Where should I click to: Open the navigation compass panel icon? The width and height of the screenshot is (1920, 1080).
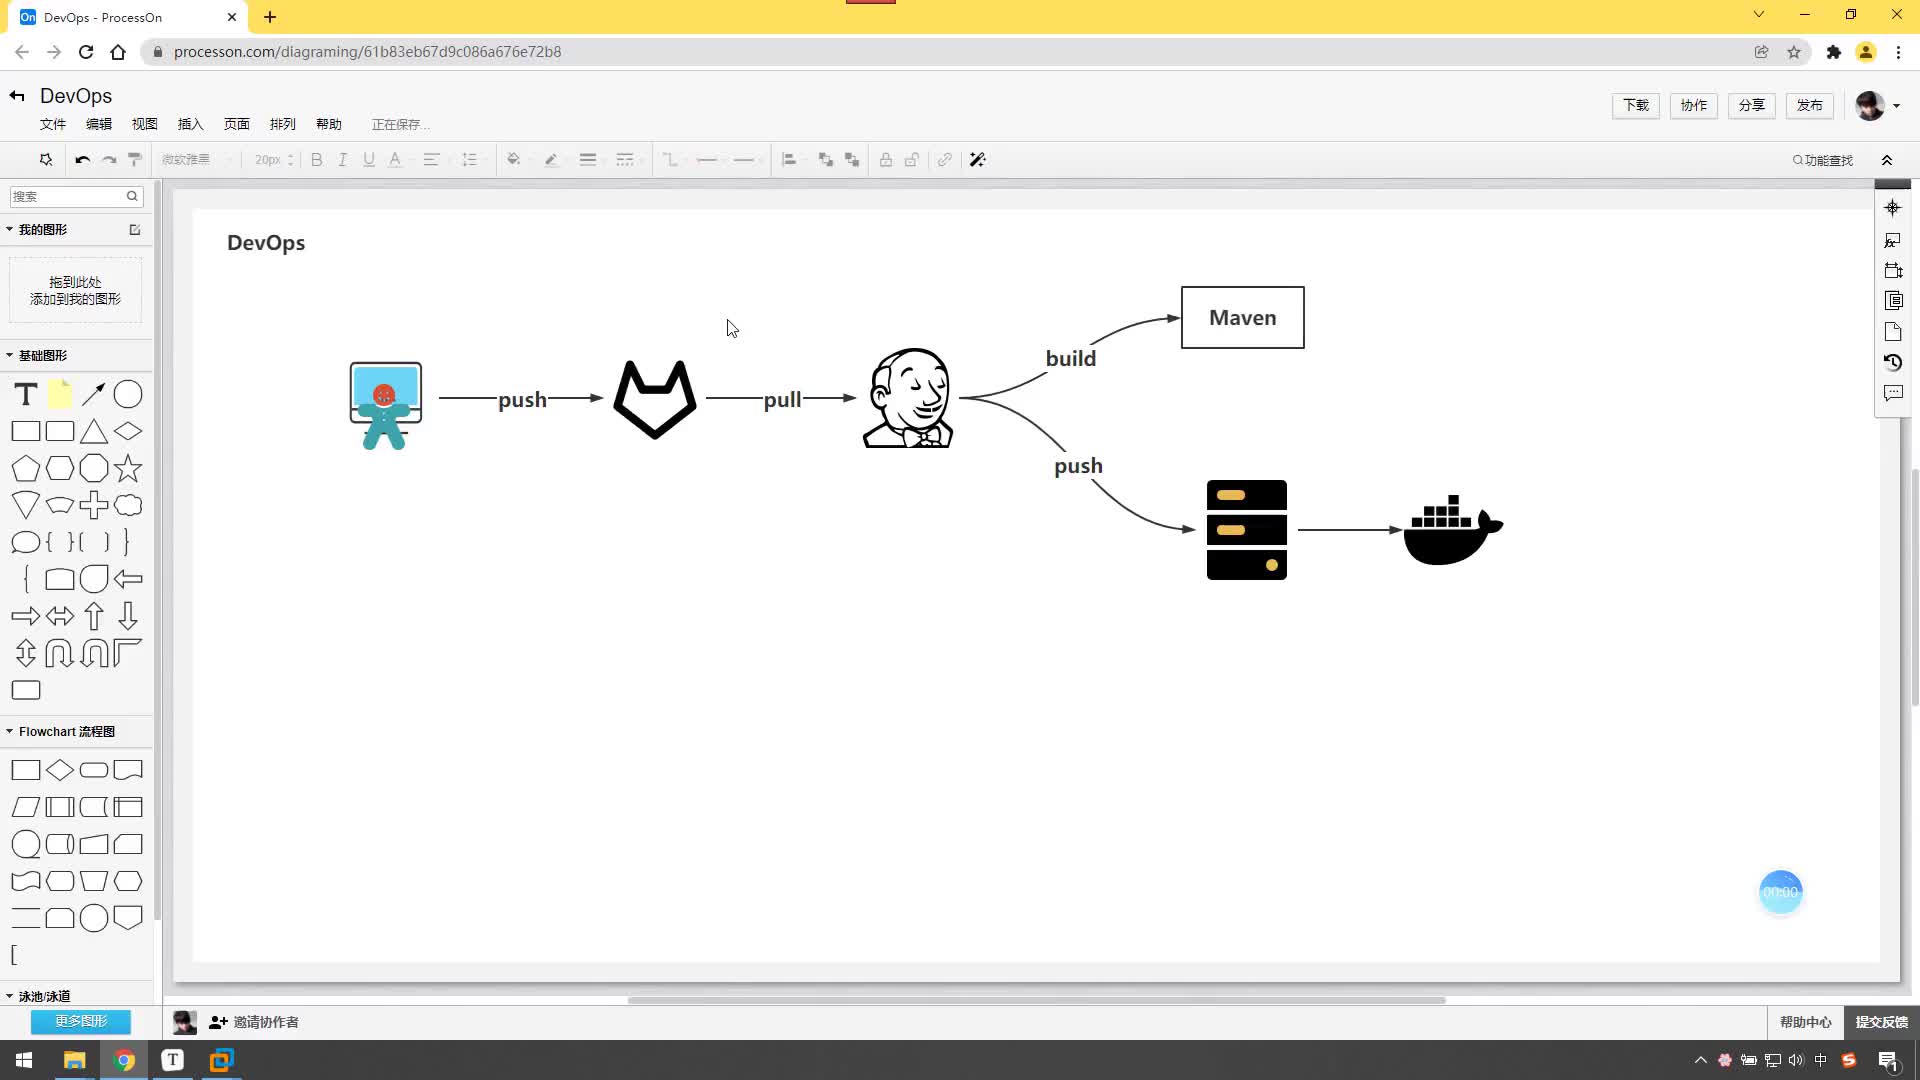(x=1893, y=208)
